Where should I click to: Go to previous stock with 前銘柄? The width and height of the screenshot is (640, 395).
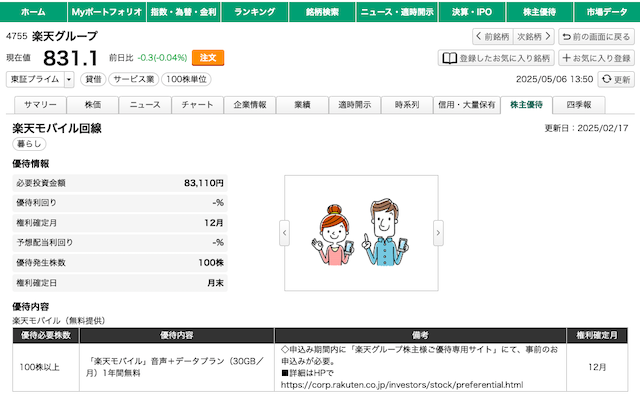[x=493, y=37]
